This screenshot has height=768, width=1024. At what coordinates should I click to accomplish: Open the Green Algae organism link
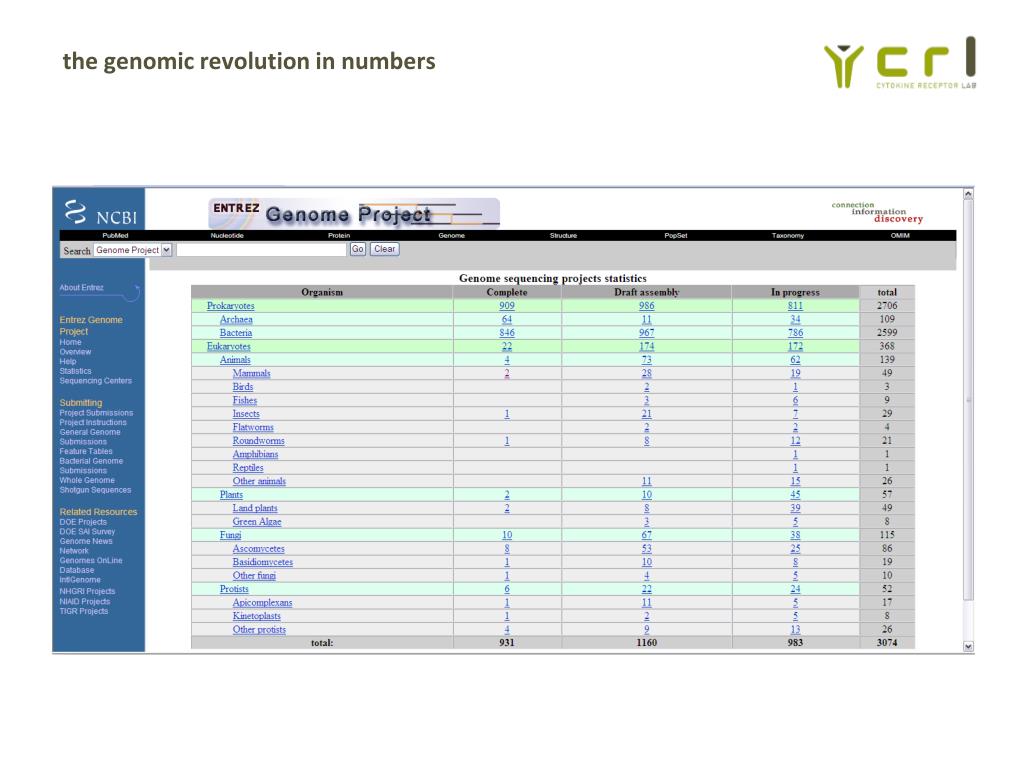click(257, 522)
